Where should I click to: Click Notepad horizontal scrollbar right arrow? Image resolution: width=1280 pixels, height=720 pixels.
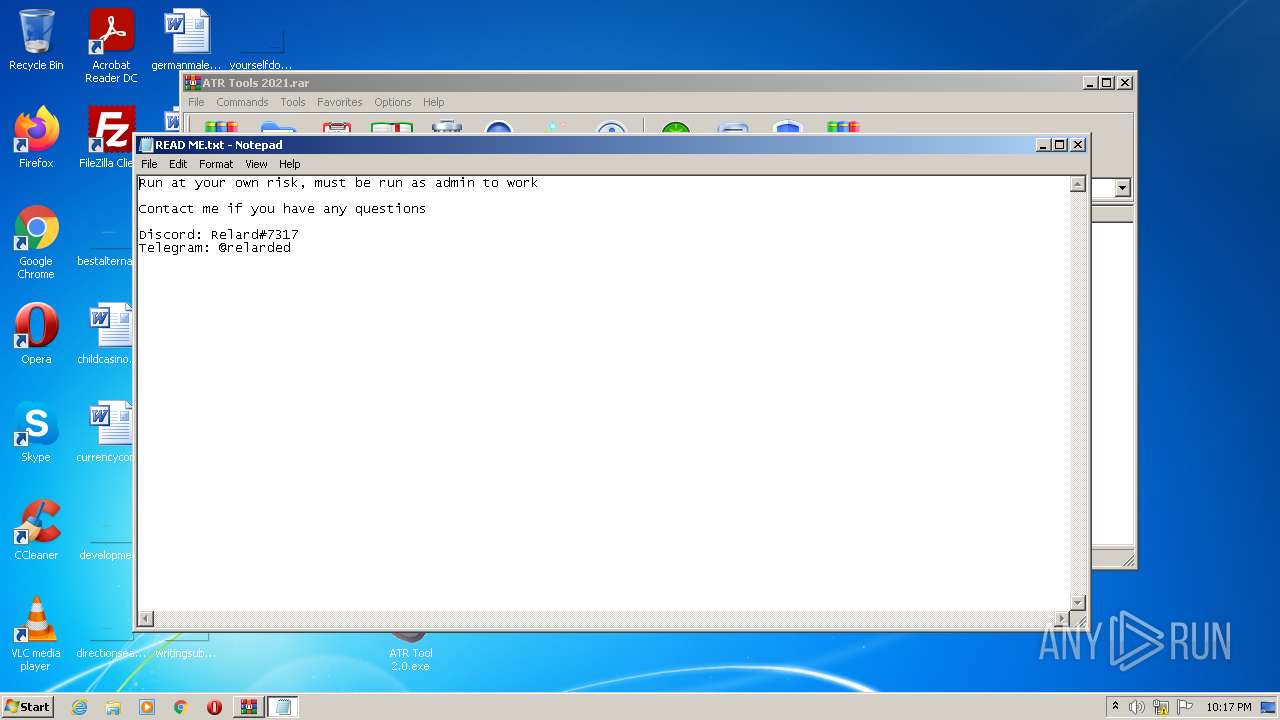click(1062, 619)
